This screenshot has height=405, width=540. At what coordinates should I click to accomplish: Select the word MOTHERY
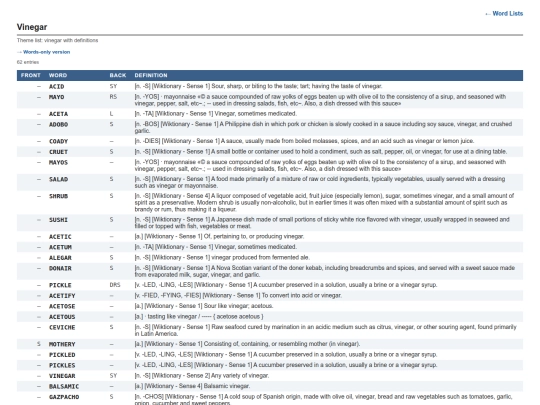[x=62, y=344]
